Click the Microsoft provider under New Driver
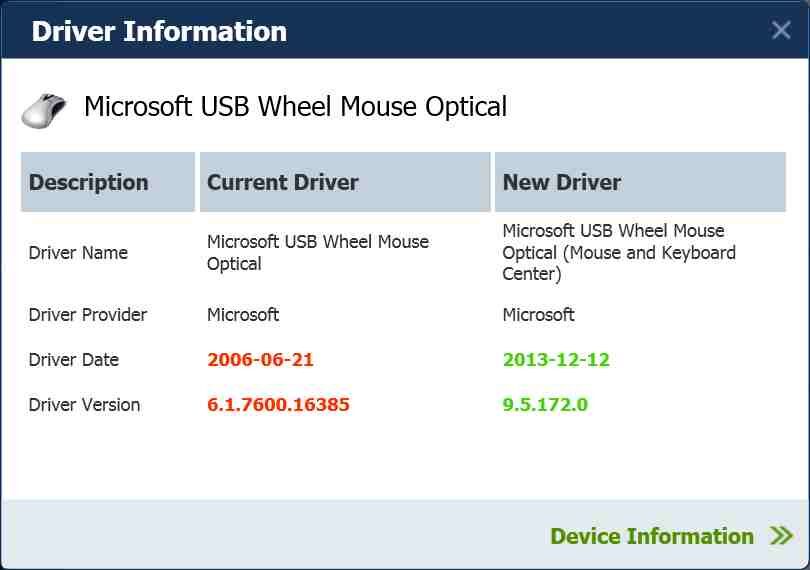 tap(539, 315)
